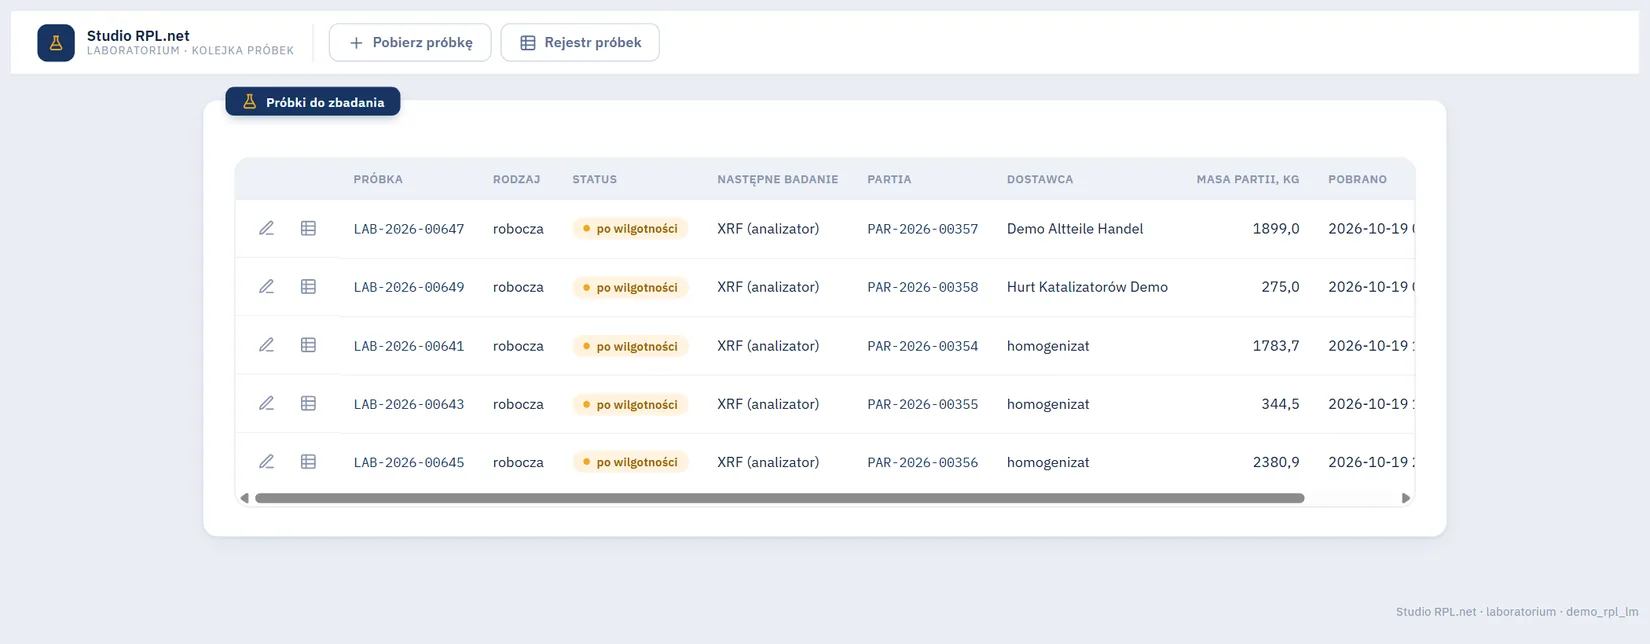Screen dimensions: 1650x644
Task: Click the Studio RPL.net flask logo icon
Action: pos(56,43)
